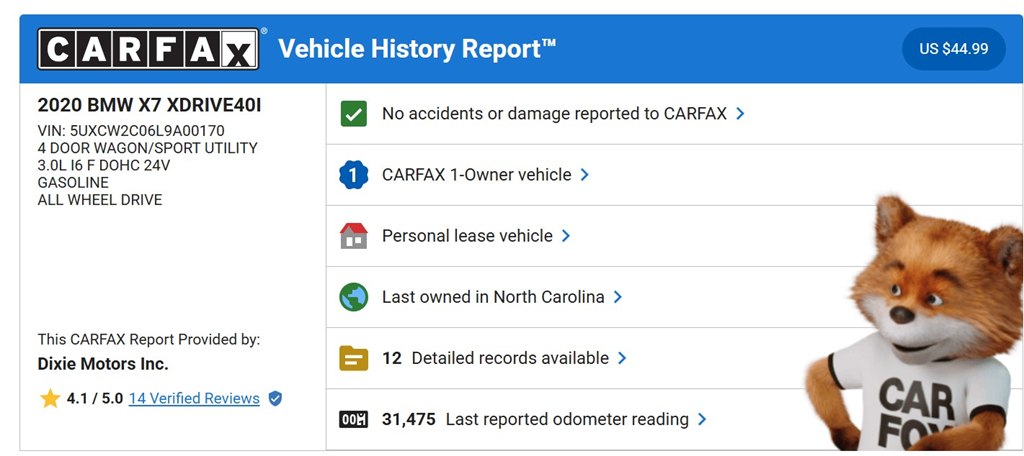Click the green checkmark no-accidents icon
Image resolution: width=1024 pixels, height=456 pixels.
353,114
